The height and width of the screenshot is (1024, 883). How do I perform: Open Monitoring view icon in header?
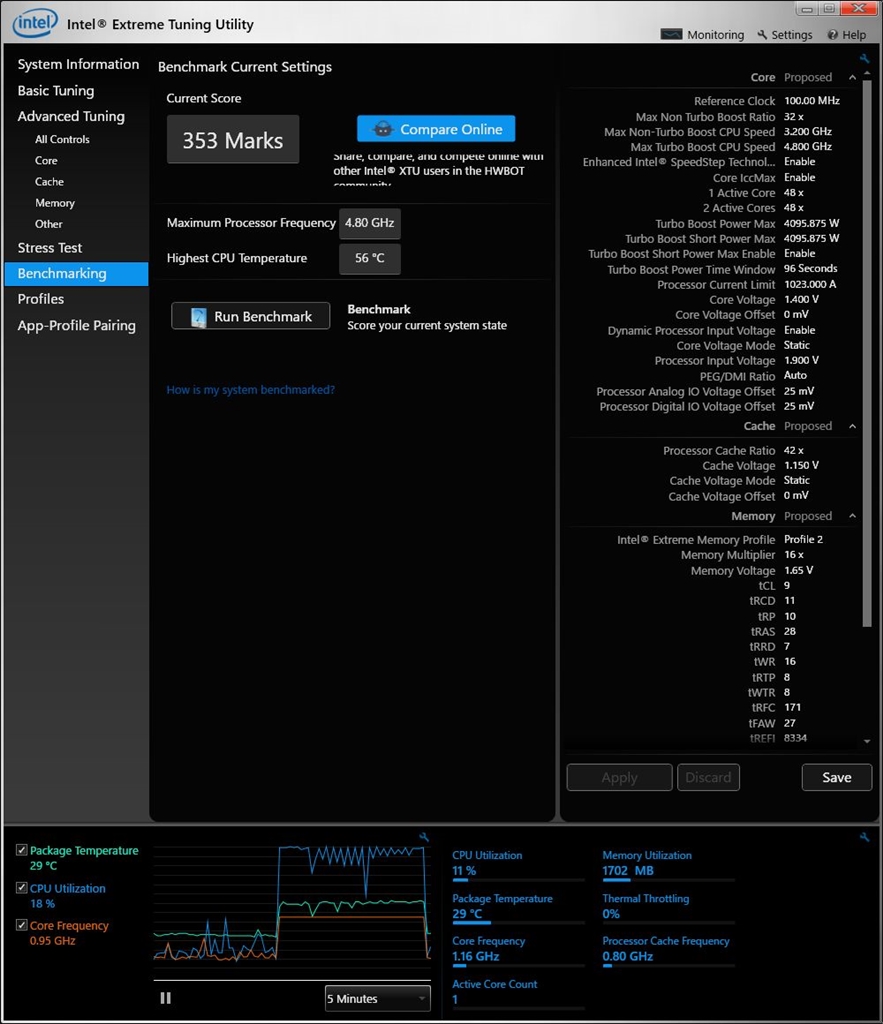(x=671, y=35)
